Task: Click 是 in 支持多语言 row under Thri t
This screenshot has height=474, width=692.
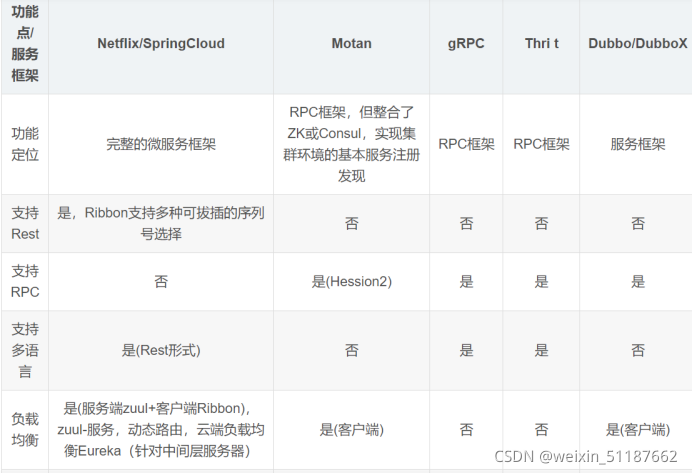Action: [542, 350]
